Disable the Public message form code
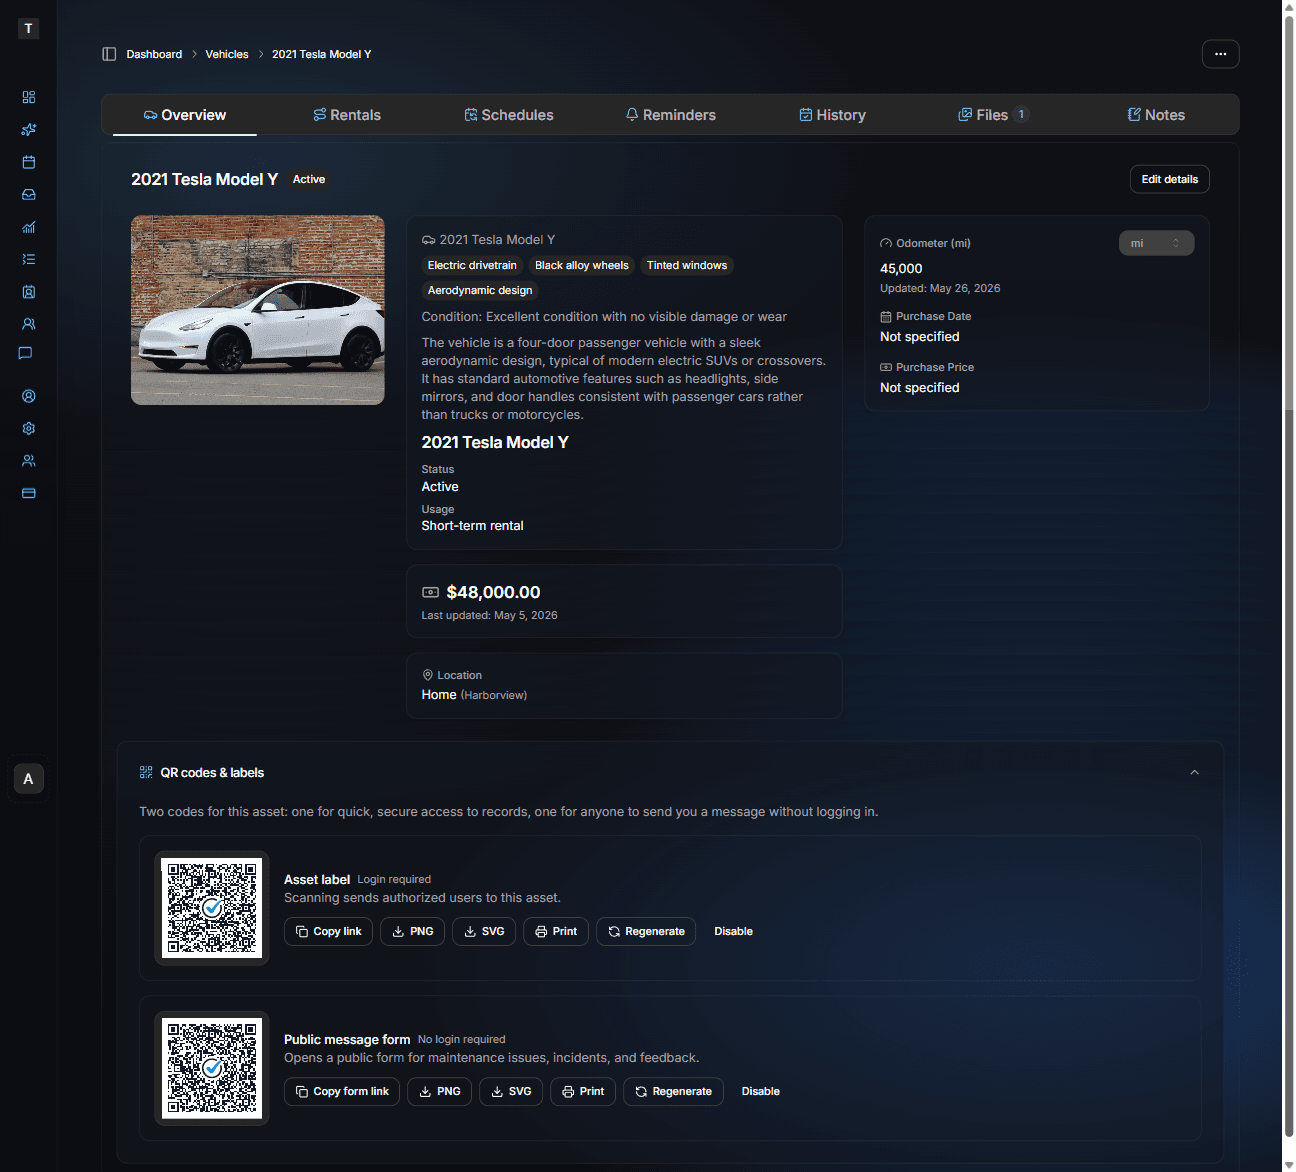 point(760,1091)
